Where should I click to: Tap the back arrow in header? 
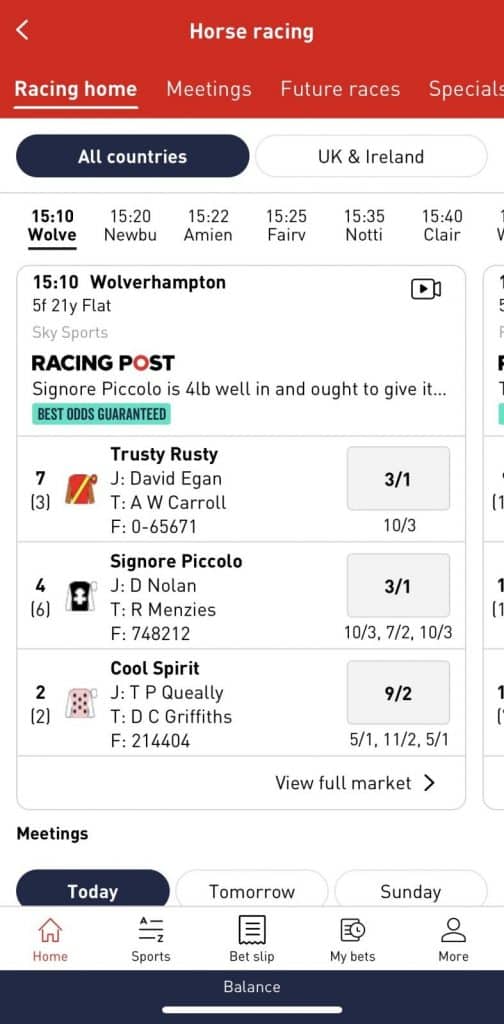(x=23, y=30)
